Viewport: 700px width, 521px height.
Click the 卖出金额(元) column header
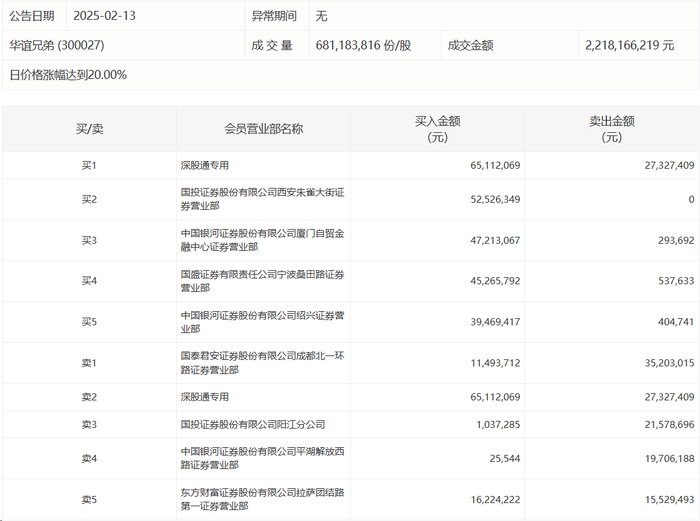612,129
